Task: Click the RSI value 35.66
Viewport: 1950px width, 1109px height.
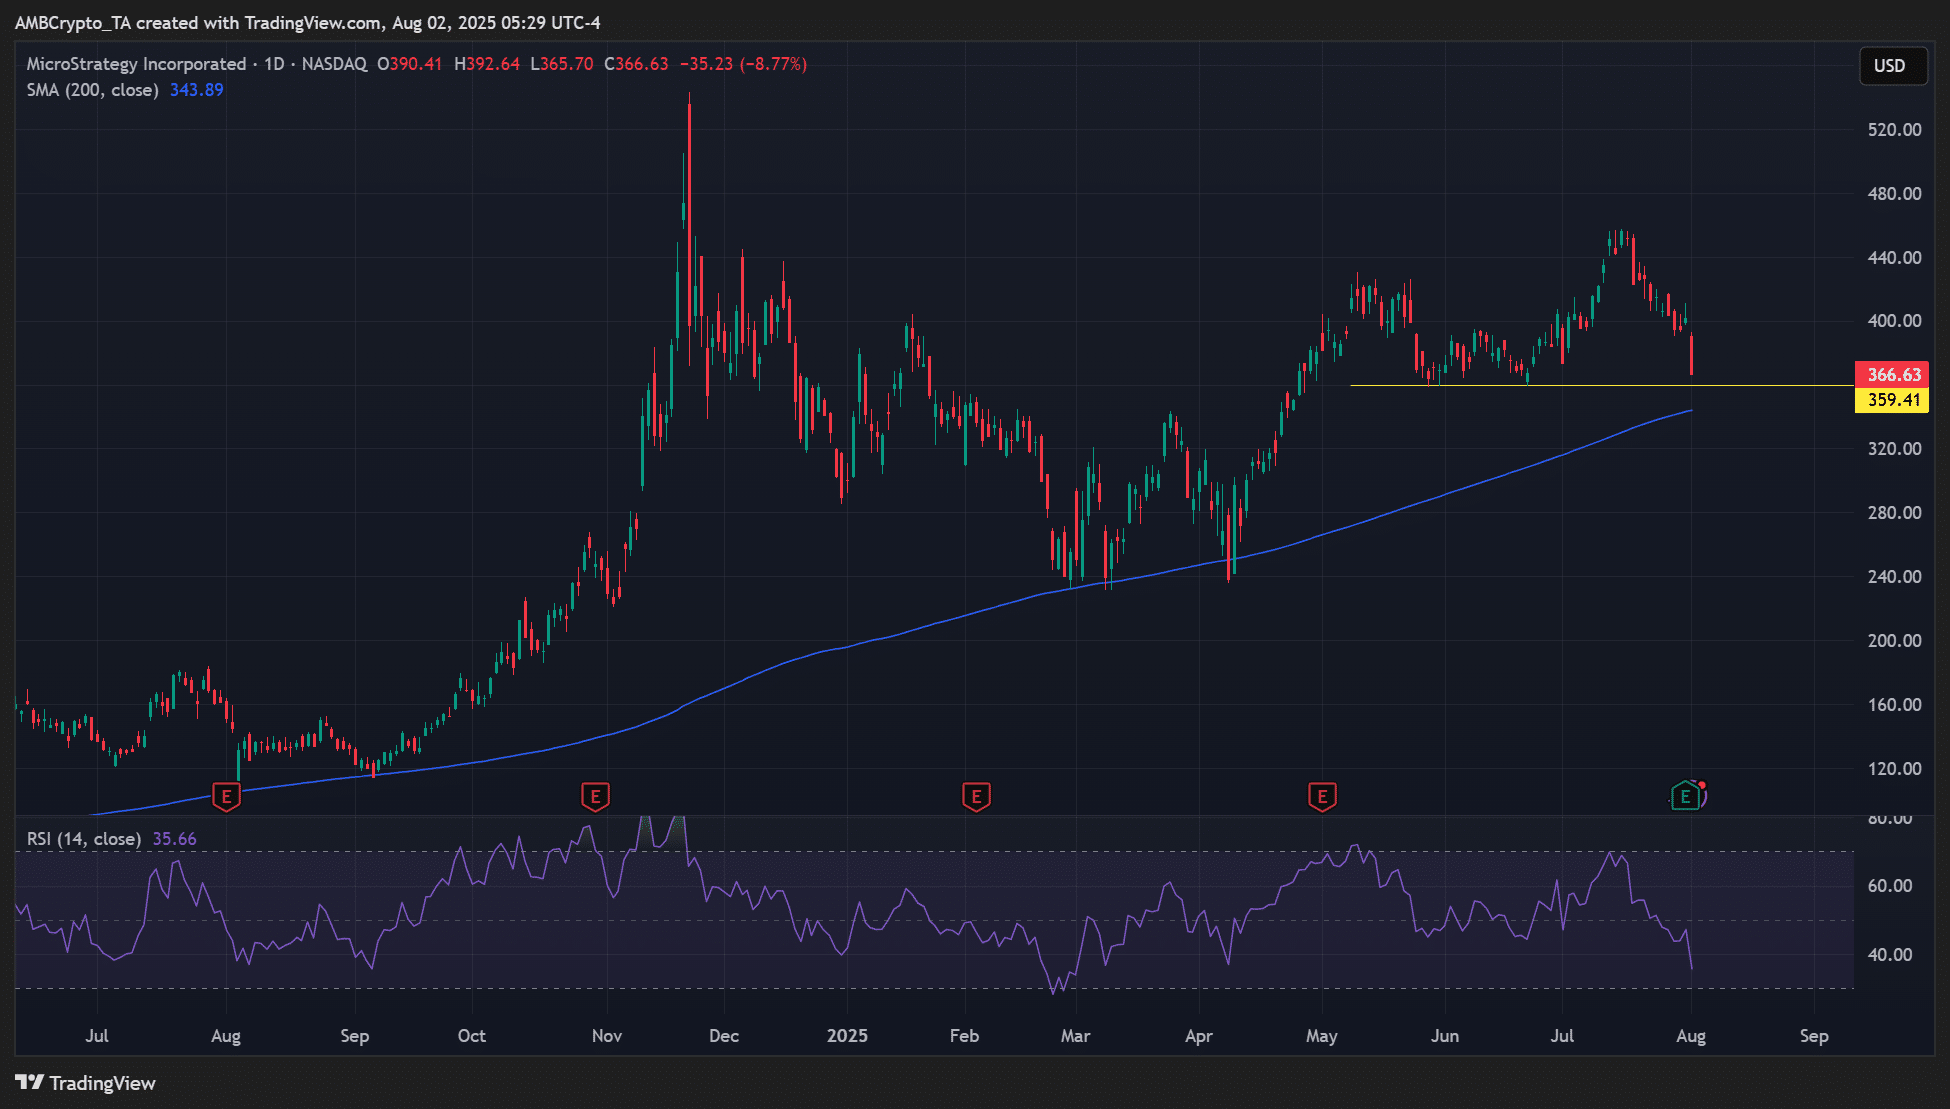Action: (174, 839)
